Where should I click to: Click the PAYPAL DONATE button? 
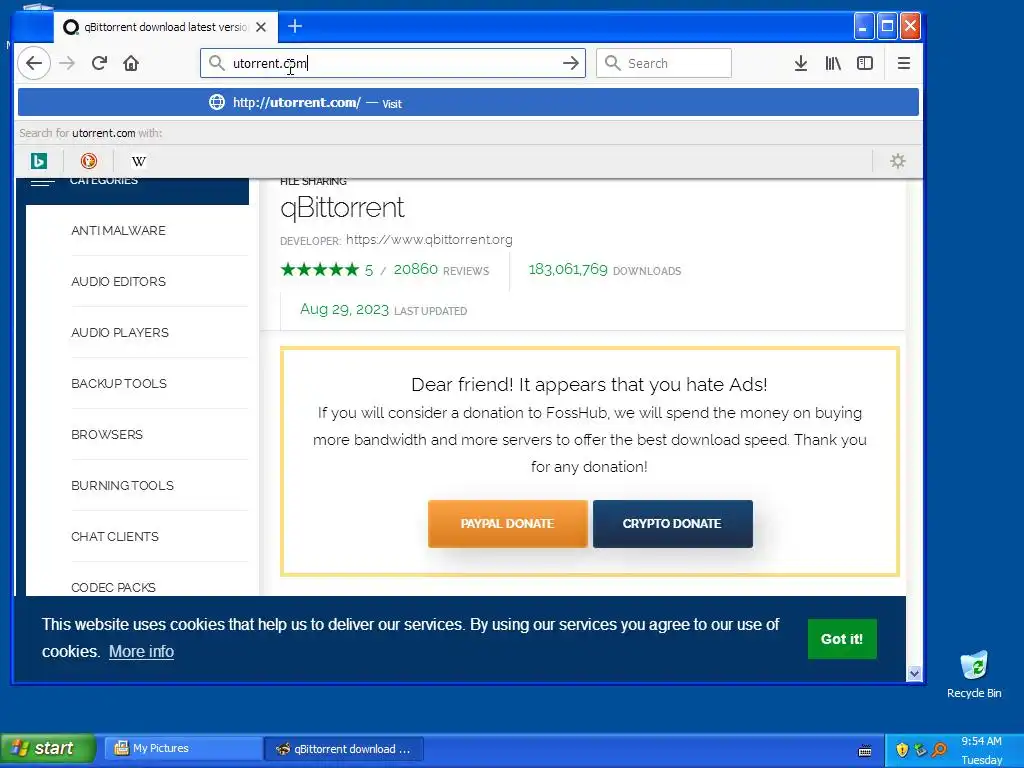point(507,524)
